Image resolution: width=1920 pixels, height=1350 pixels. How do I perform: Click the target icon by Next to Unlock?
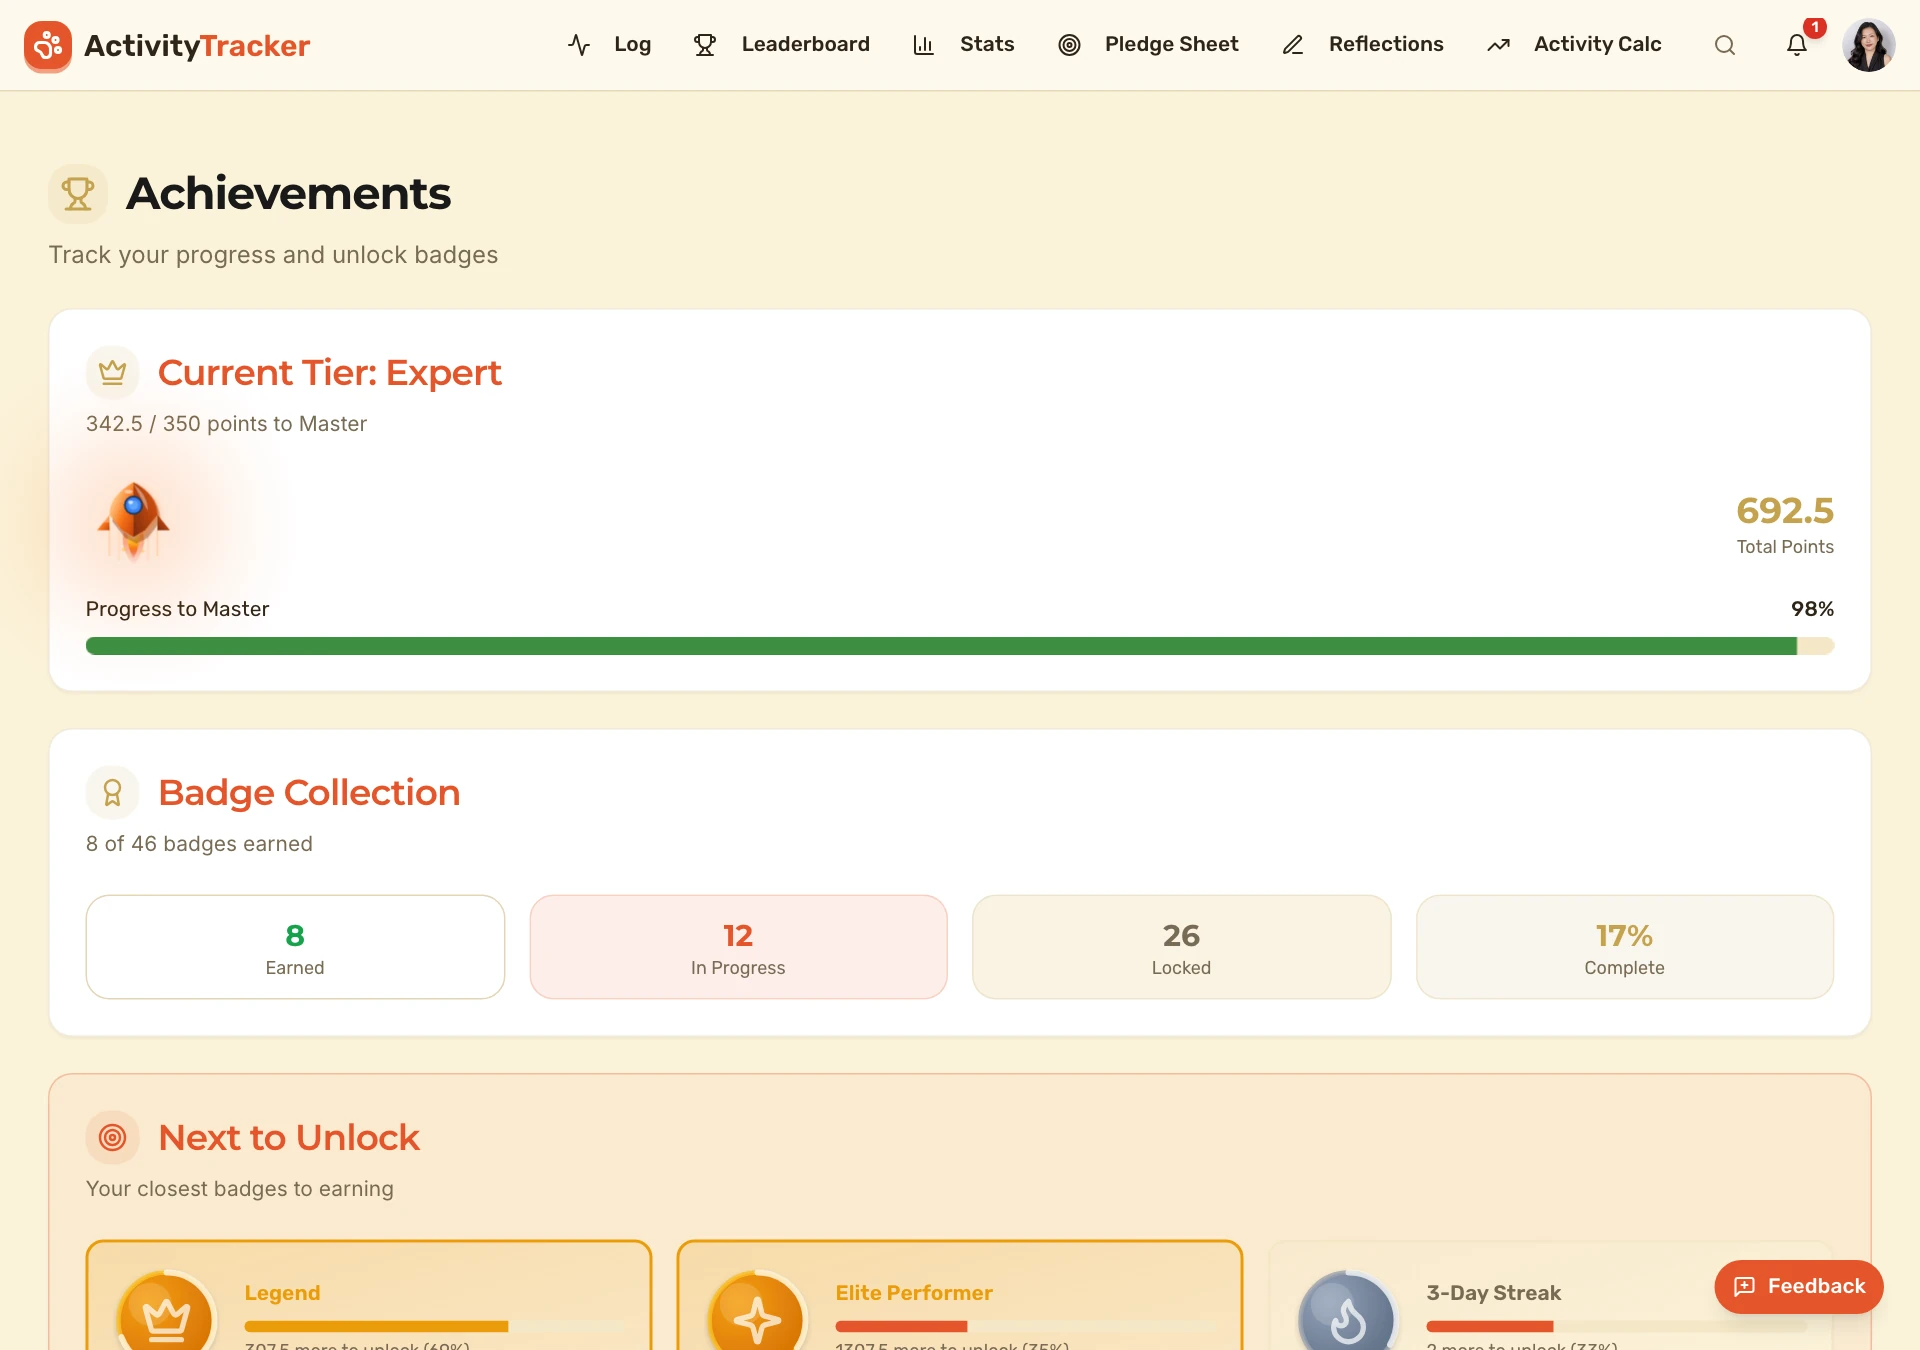pos(112,1138)
